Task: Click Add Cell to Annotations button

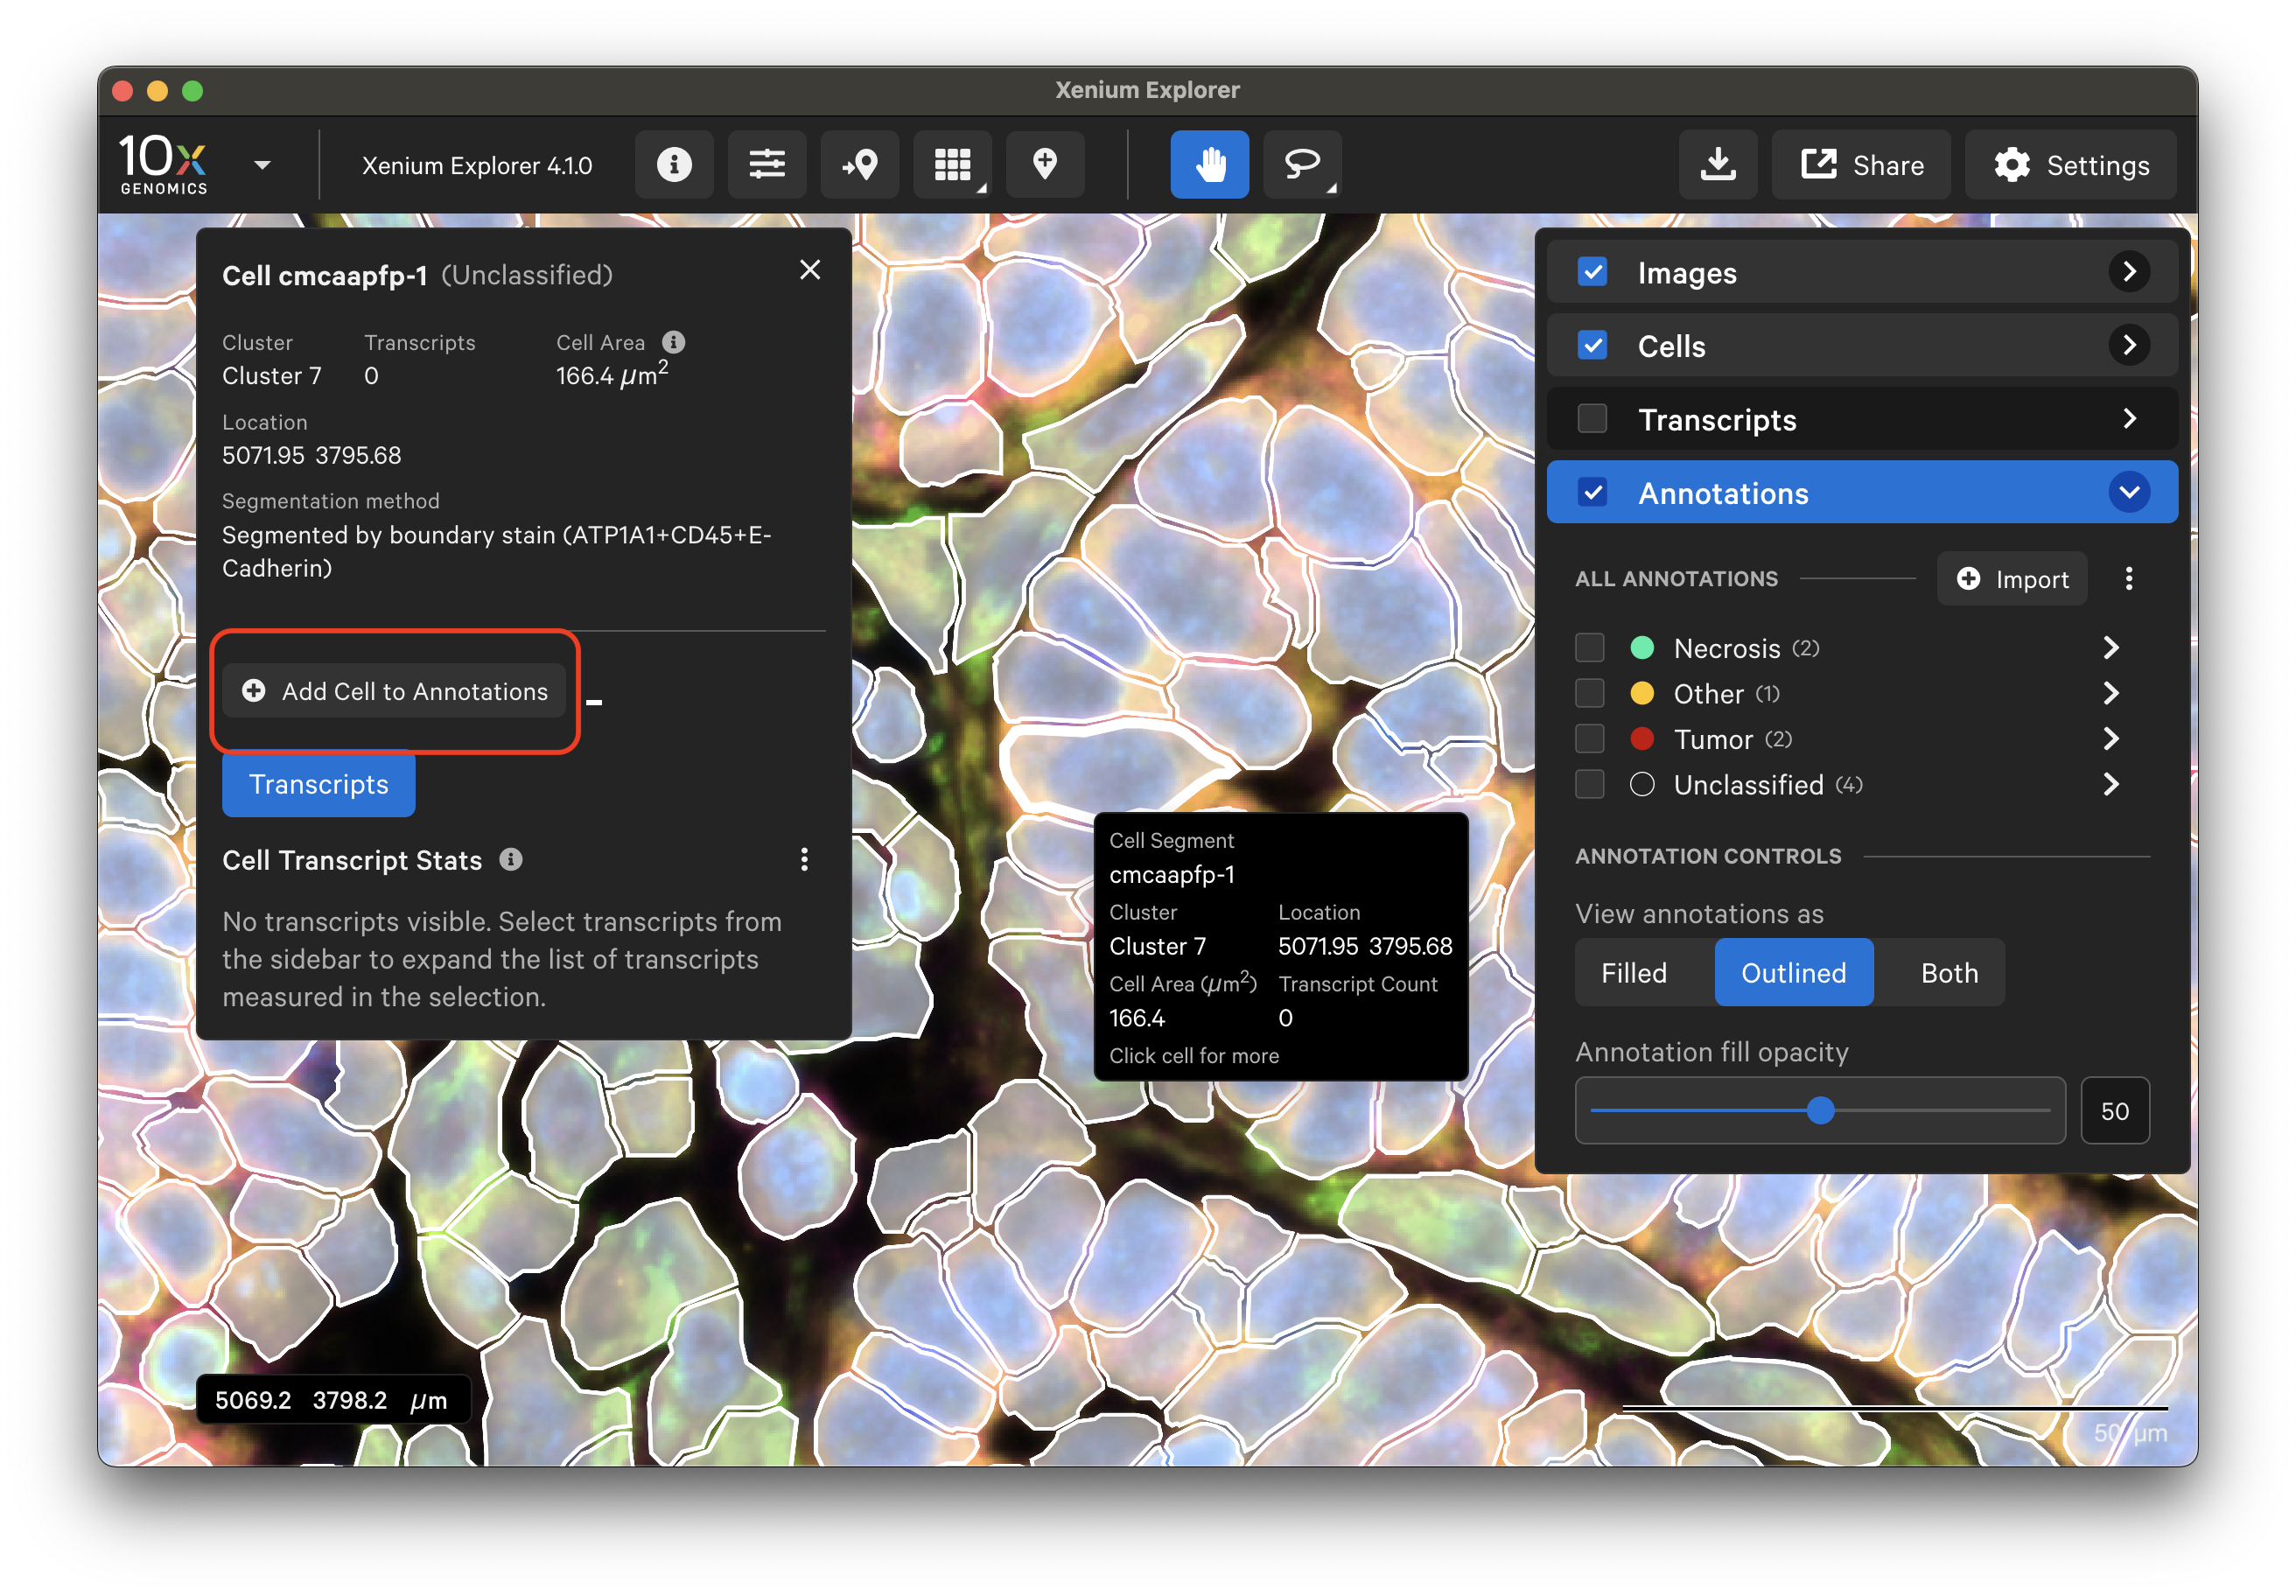Action: point(395,691)
